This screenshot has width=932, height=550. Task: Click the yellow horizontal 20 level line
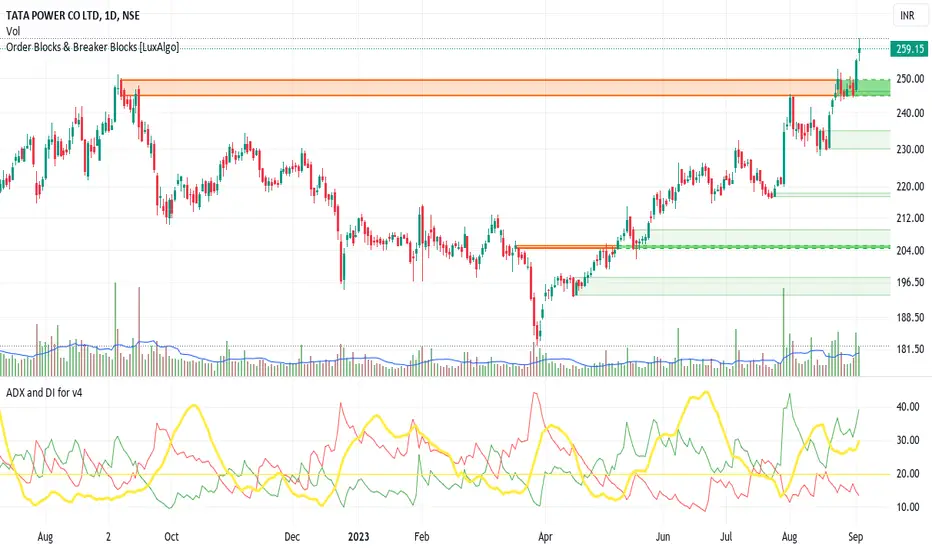[x=446, y=474]
